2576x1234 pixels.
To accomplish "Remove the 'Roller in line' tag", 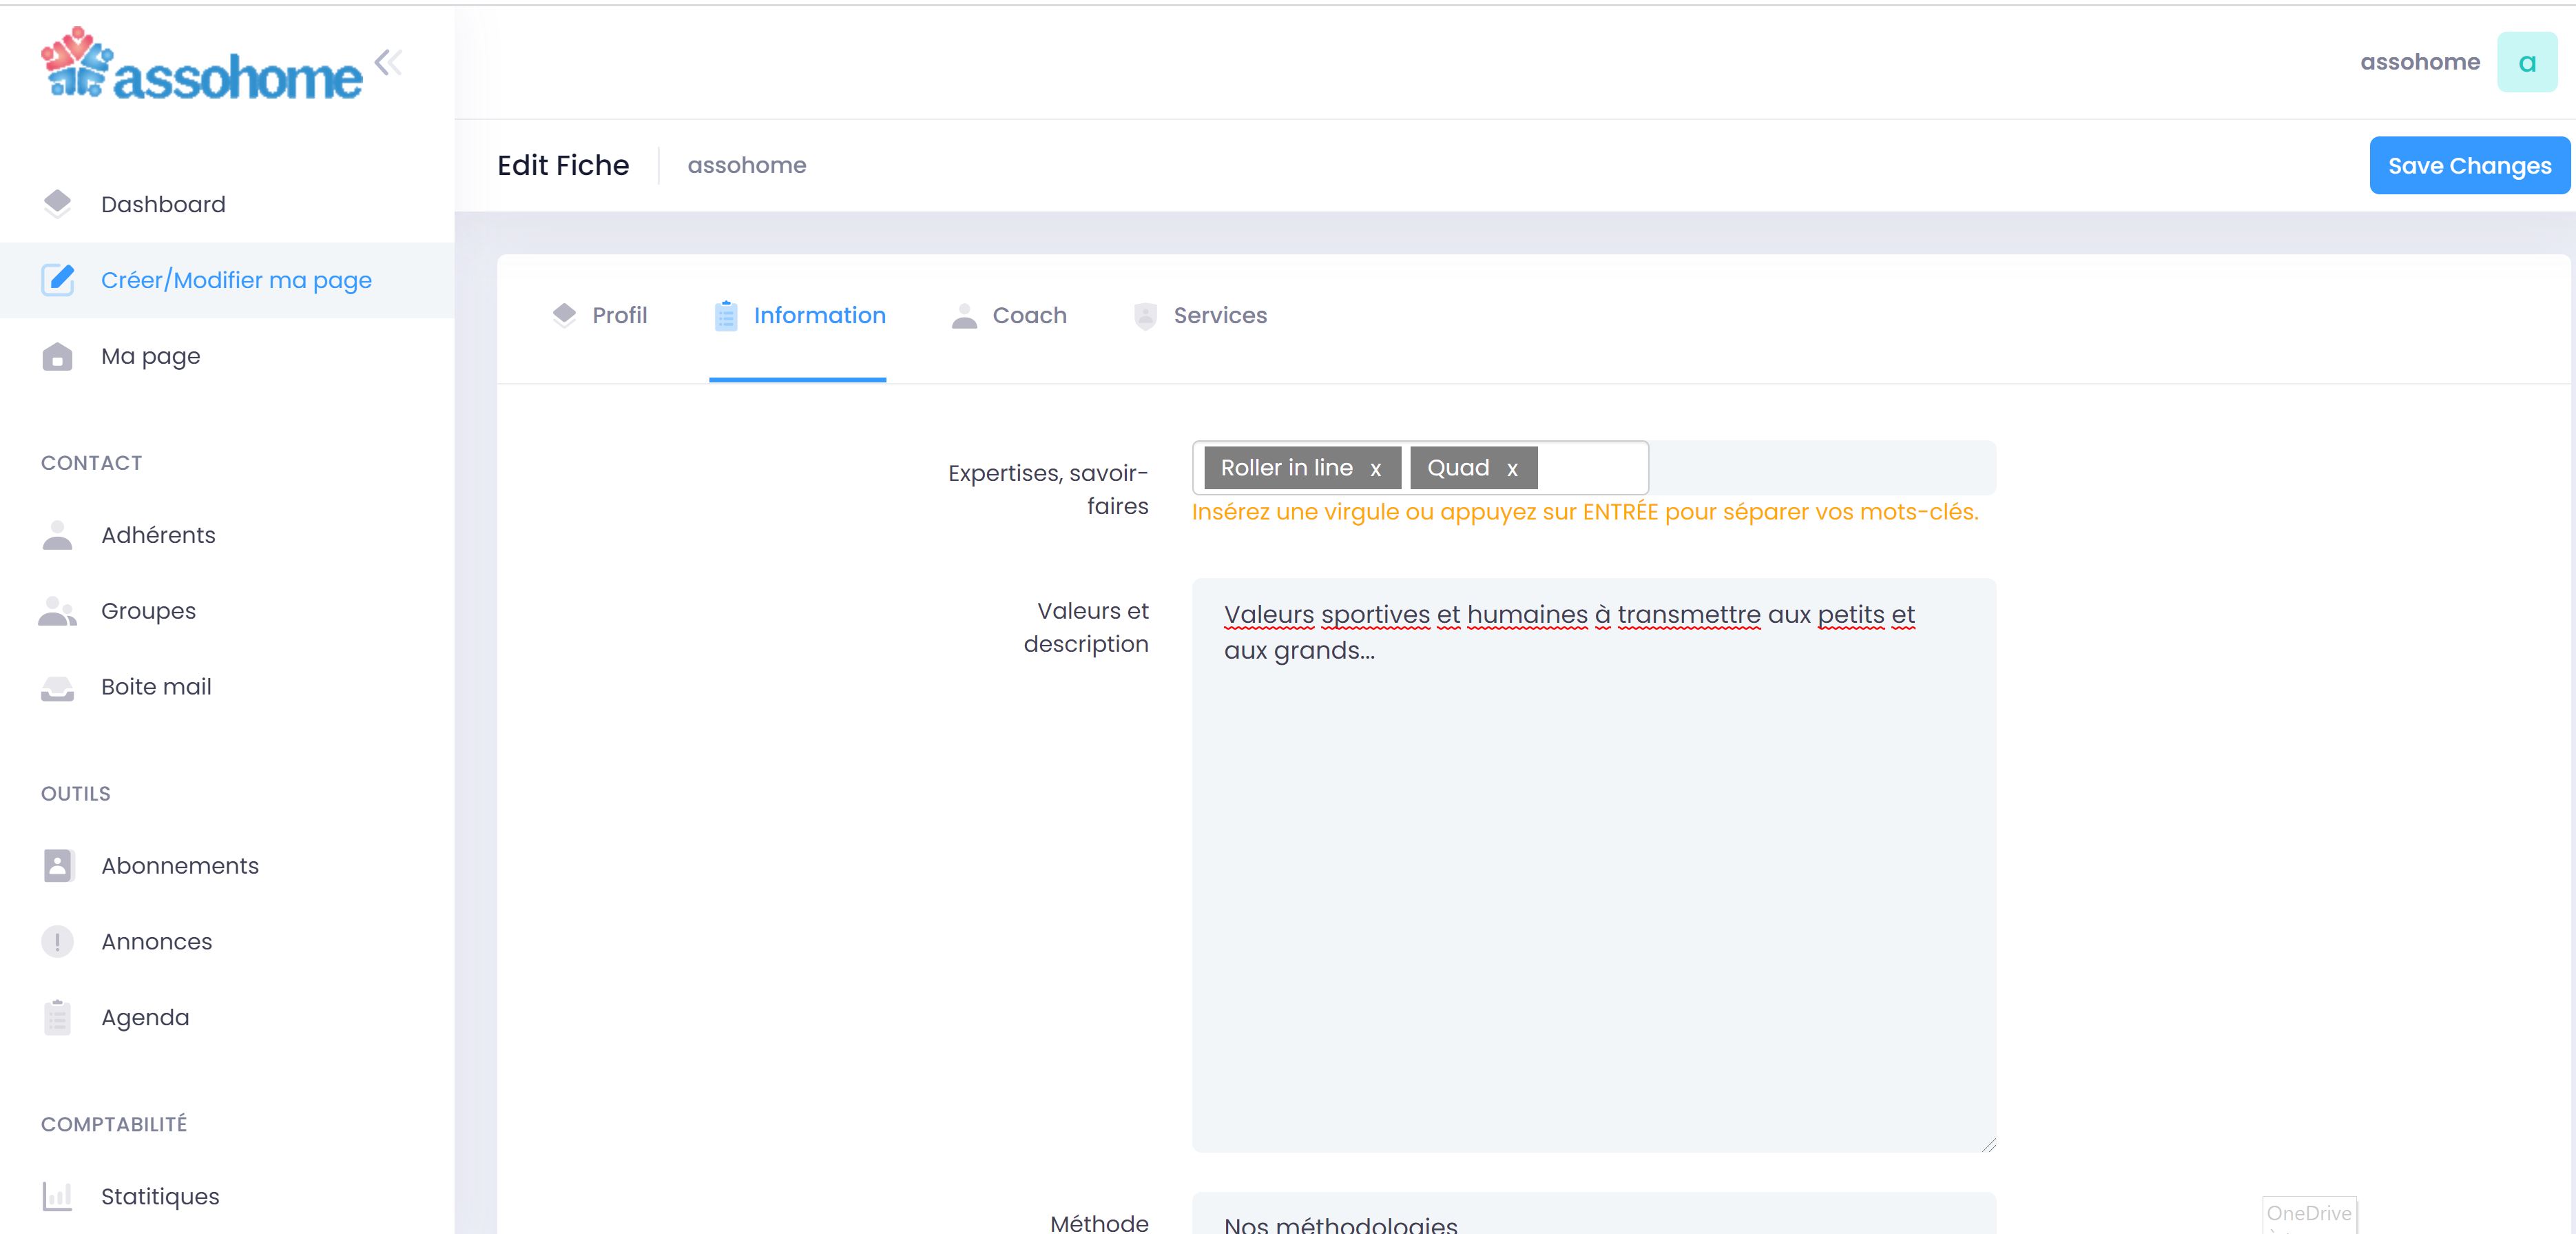I will [1375, 469].
